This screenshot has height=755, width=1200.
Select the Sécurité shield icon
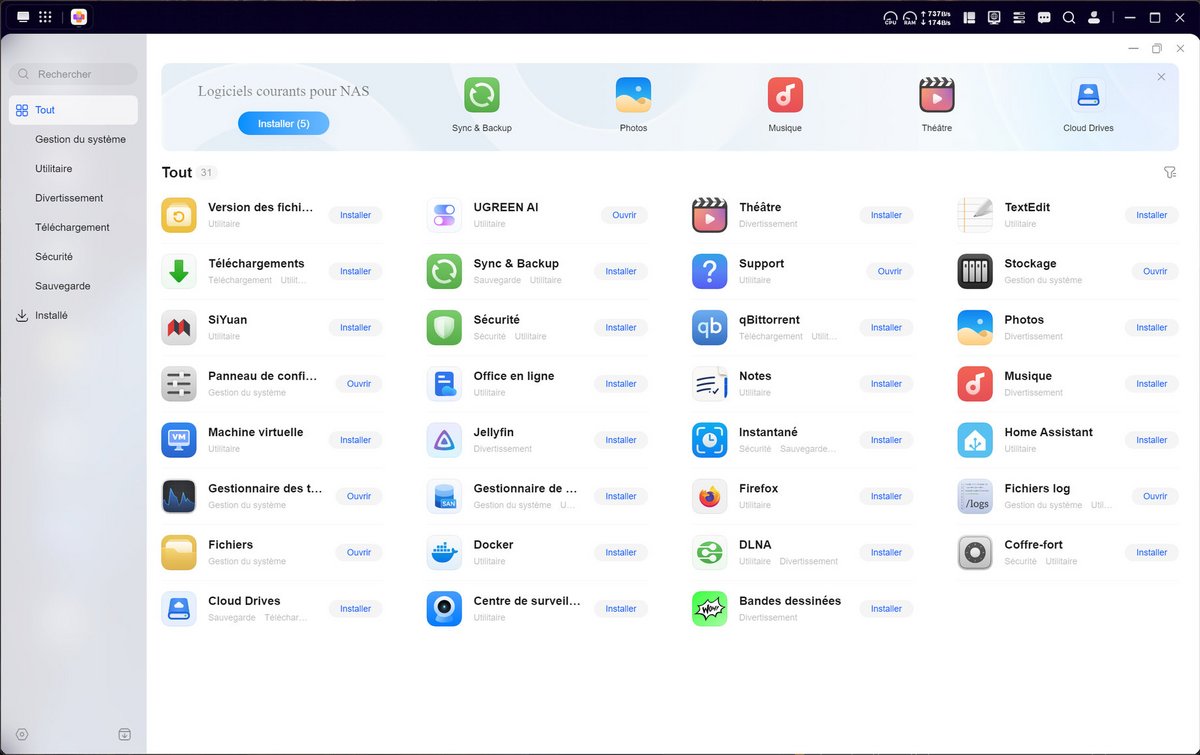(444, 327)
